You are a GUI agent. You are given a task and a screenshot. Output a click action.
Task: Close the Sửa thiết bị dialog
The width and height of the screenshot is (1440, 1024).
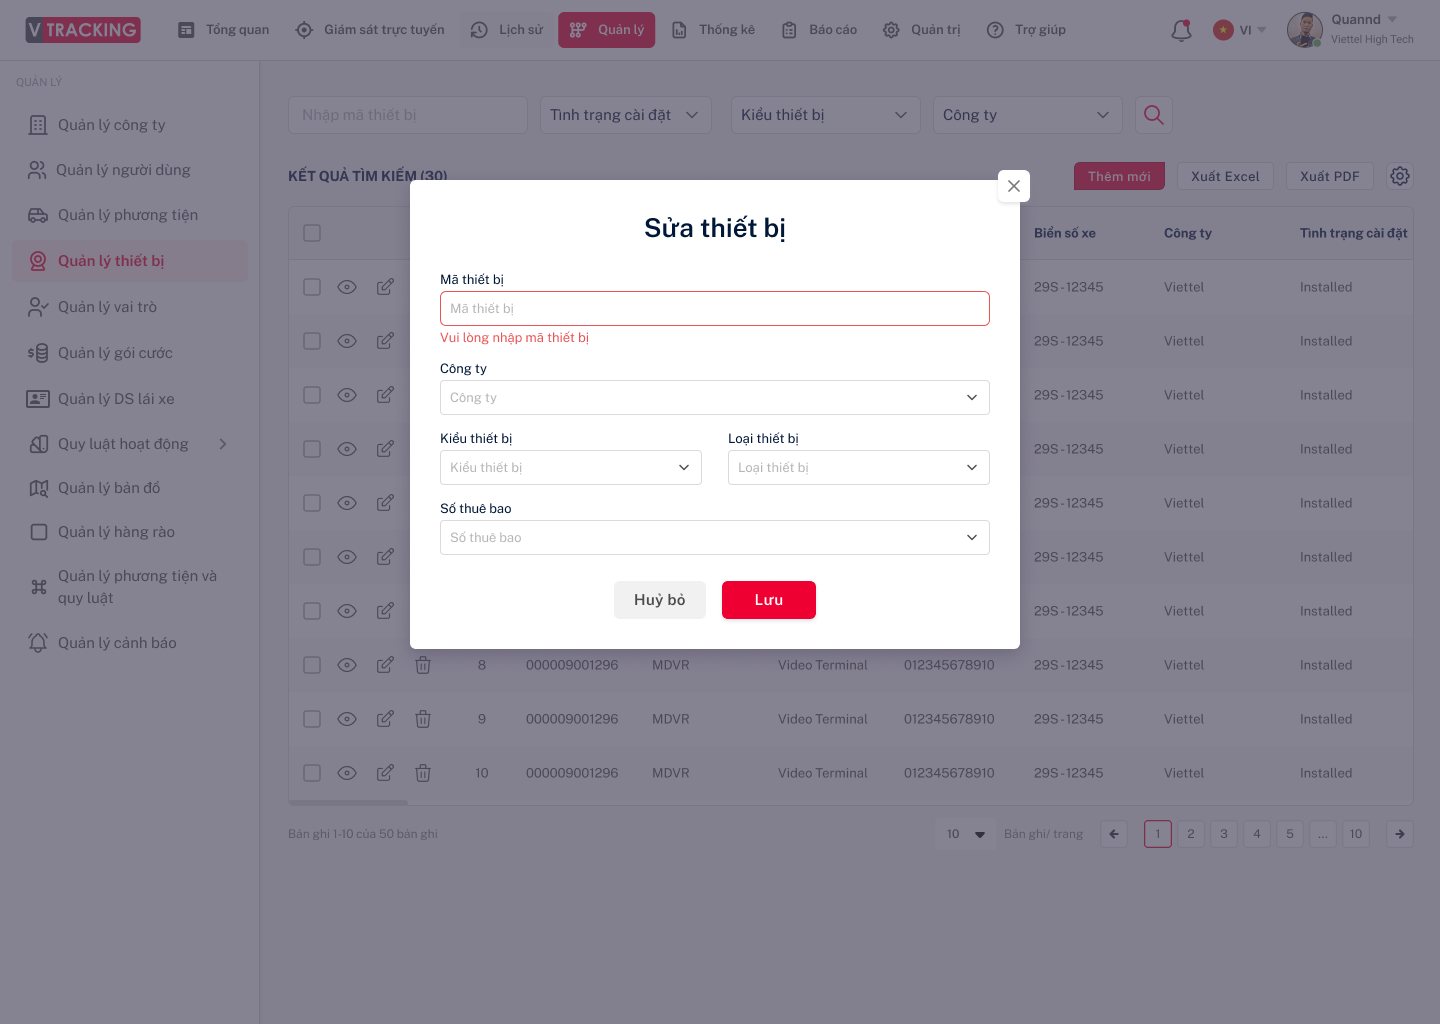(1014, 186)
